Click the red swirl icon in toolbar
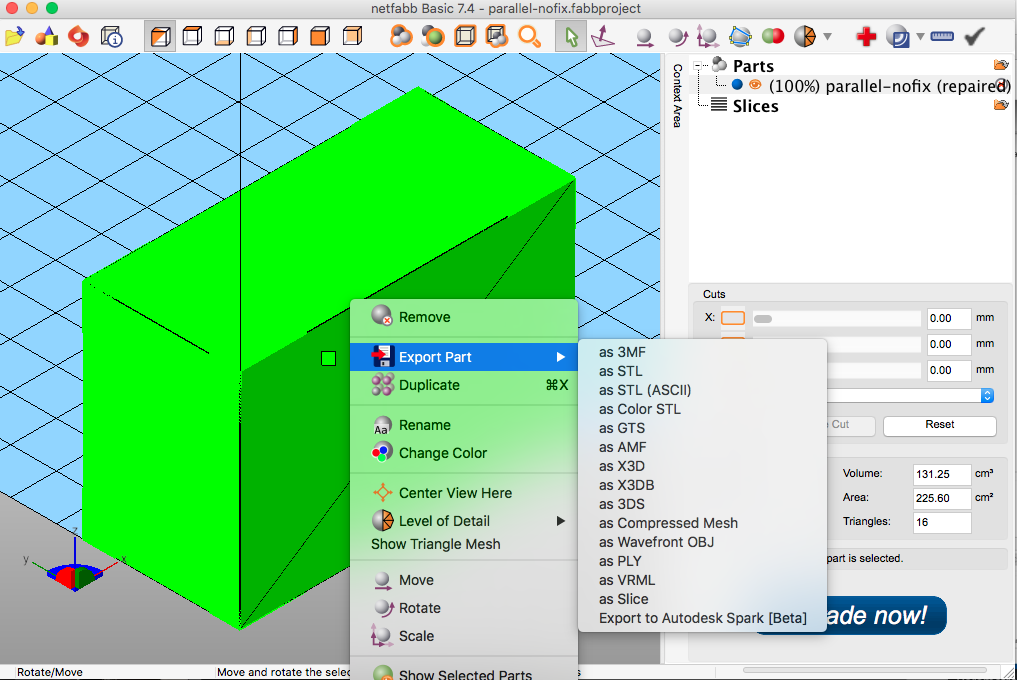Viewport: 1017px width, 680px height. [78, 36]
